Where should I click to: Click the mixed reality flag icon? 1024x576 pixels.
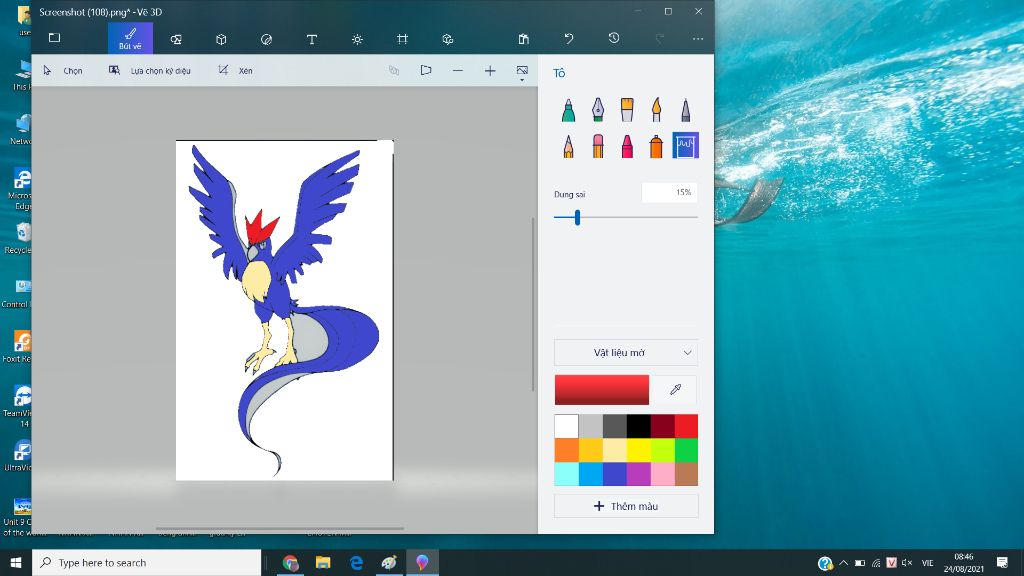pyautogui.click(x=426, y=71)
